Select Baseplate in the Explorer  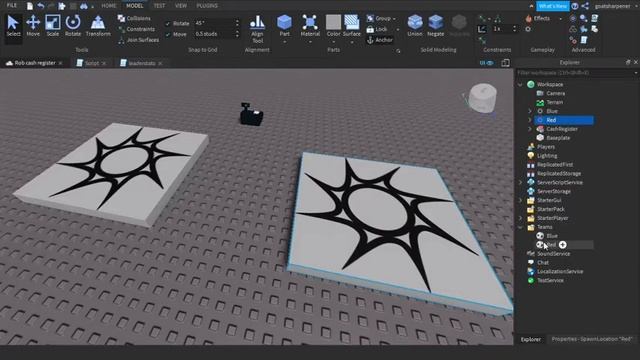pos(558,138)
